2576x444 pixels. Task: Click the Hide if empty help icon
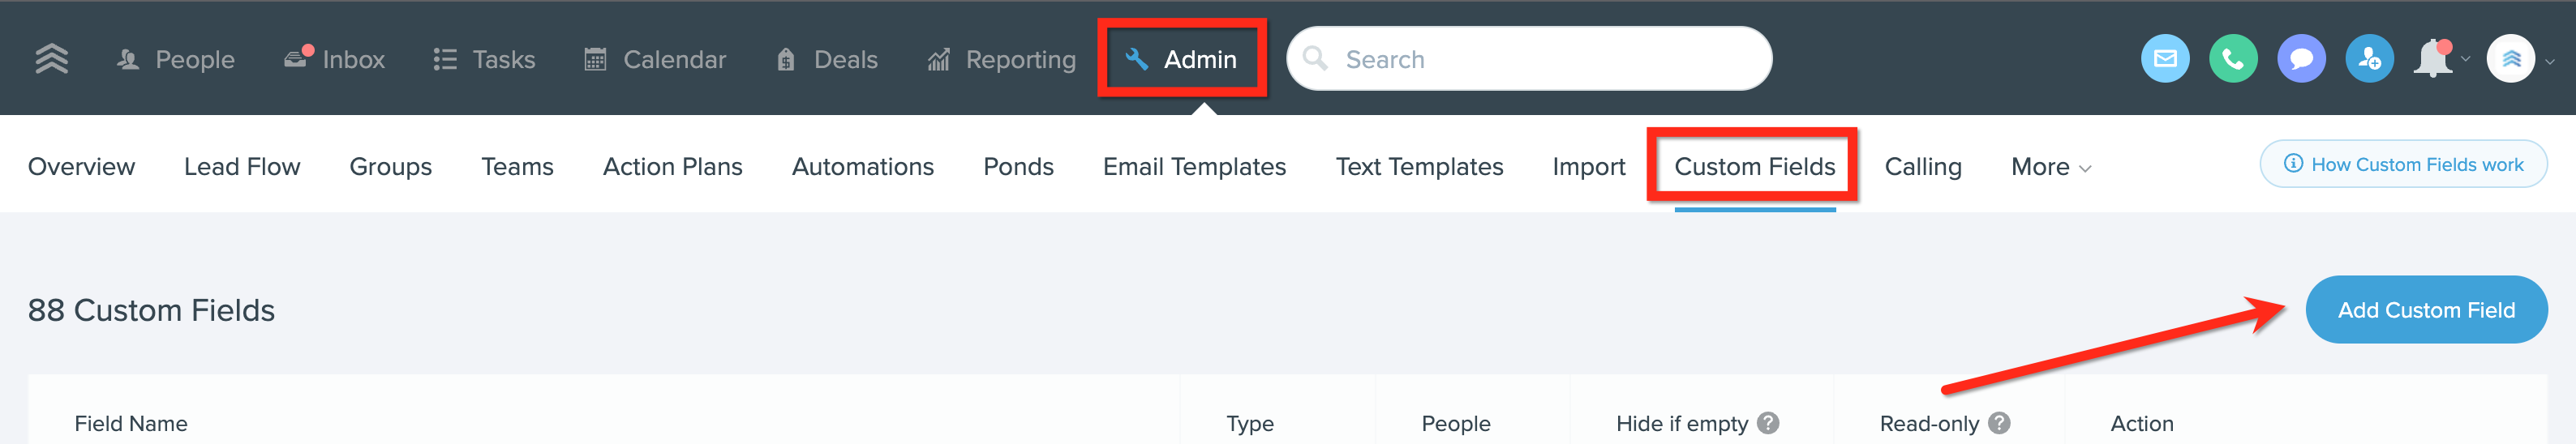(x=1768, y=423)
